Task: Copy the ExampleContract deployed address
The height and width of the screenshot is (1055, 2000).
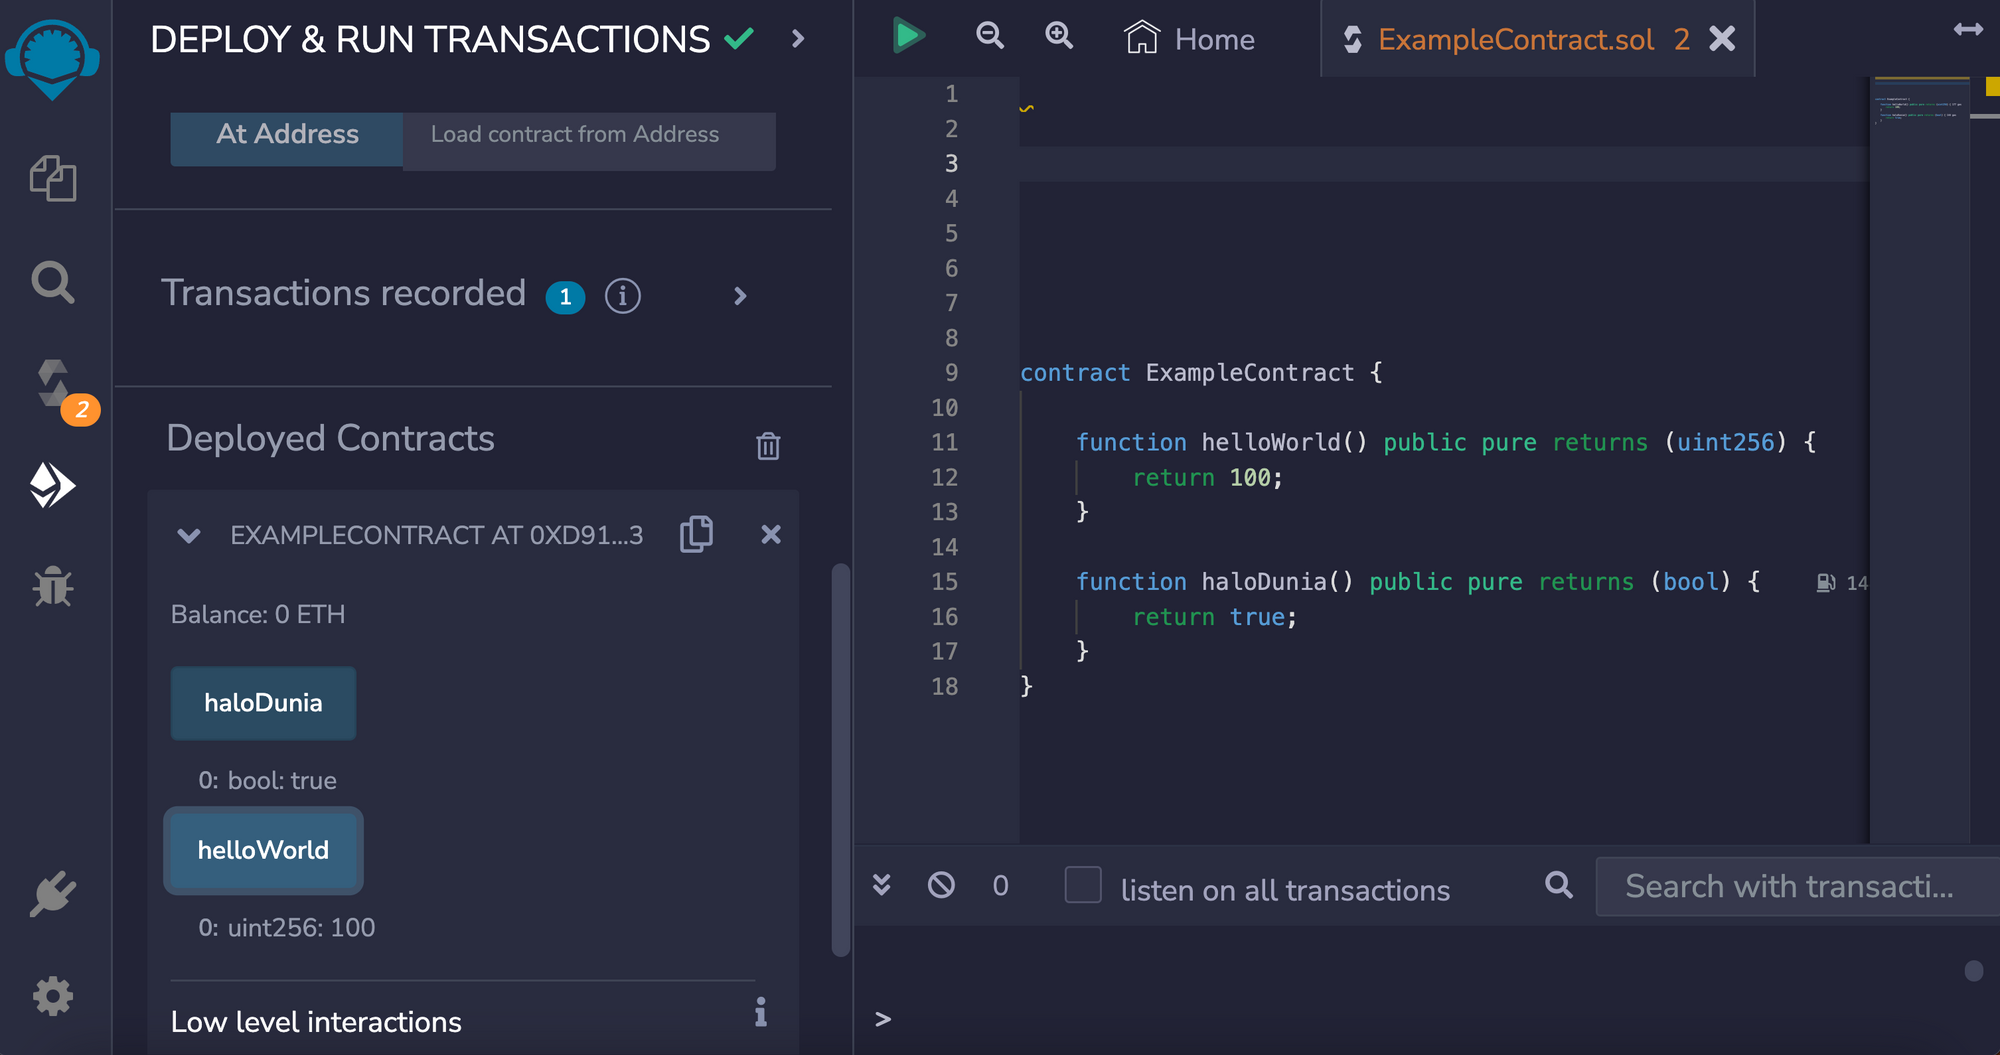Action: pyautogui.click(x=696, y=534)
